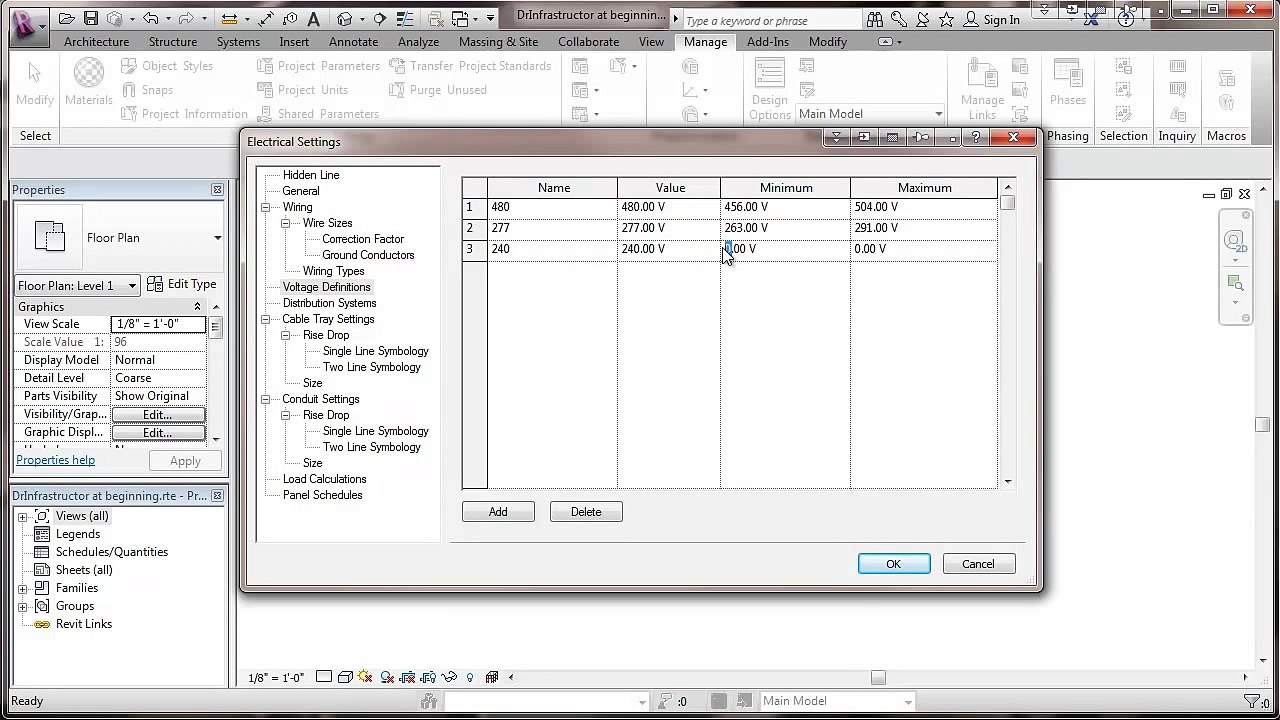
Task: Expand Families in the project browser
Action: [x=22, y=588]
